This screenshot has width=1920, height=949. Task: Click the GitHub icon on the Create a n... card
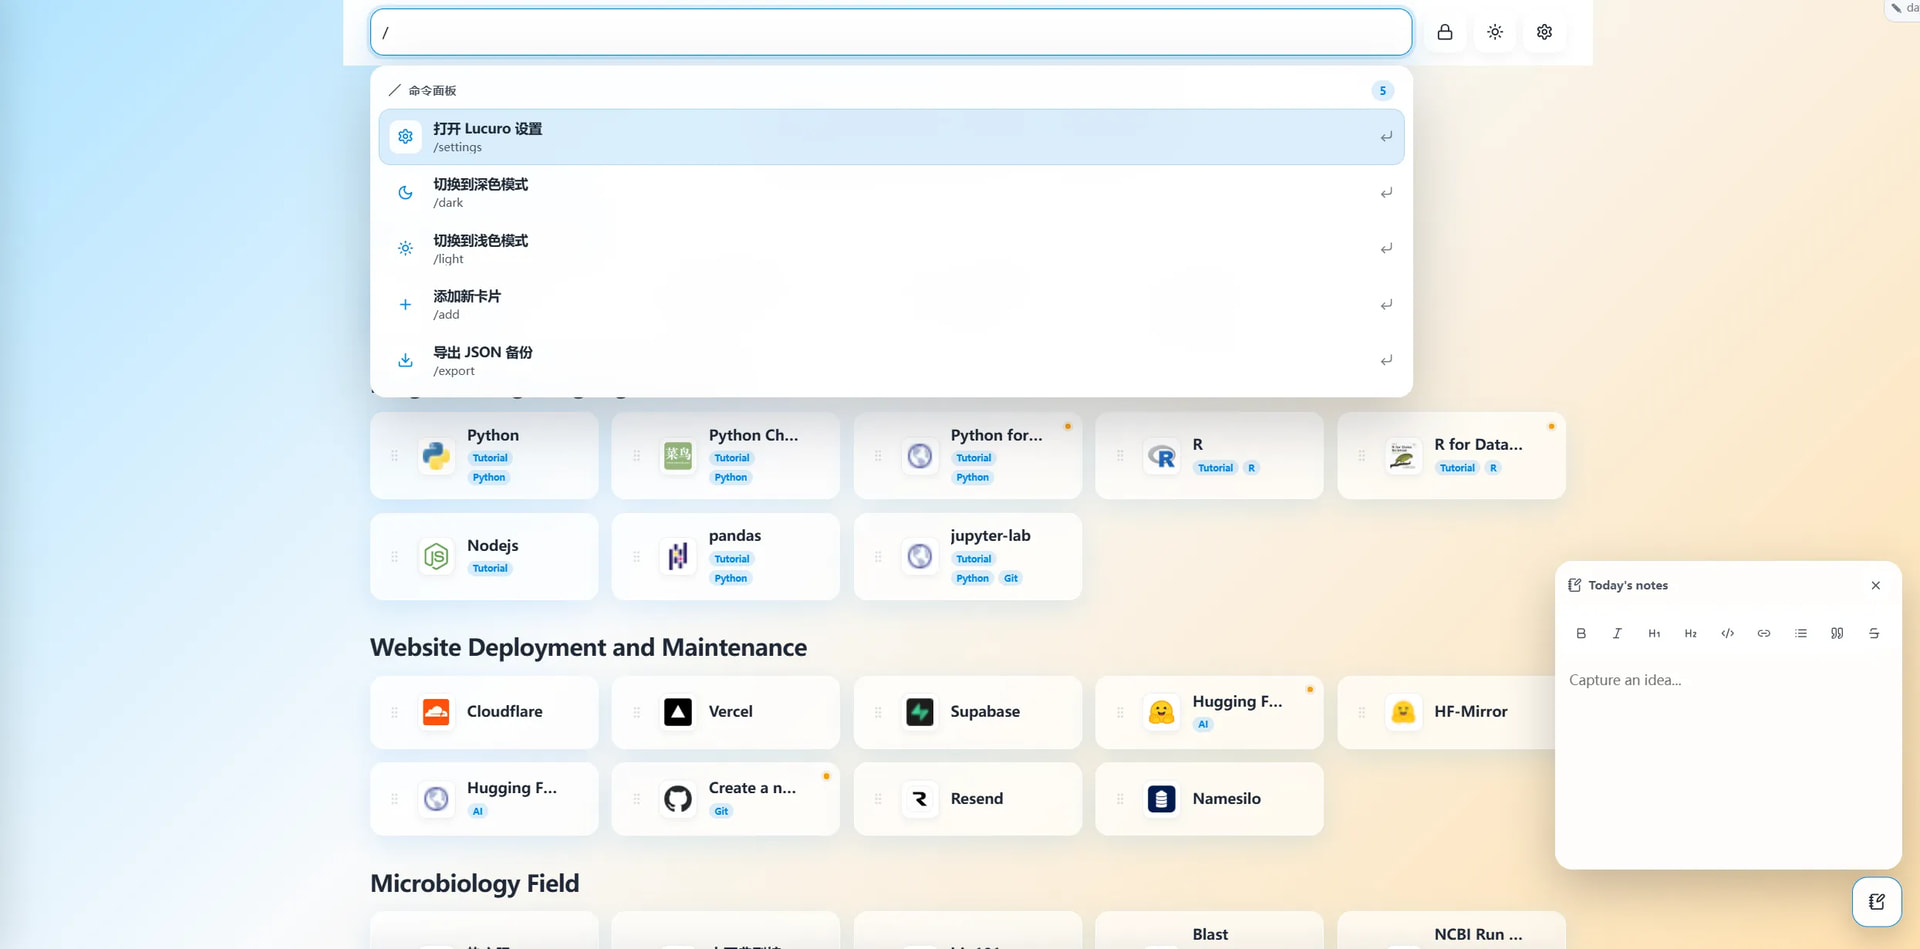click(x=678, y=799)
